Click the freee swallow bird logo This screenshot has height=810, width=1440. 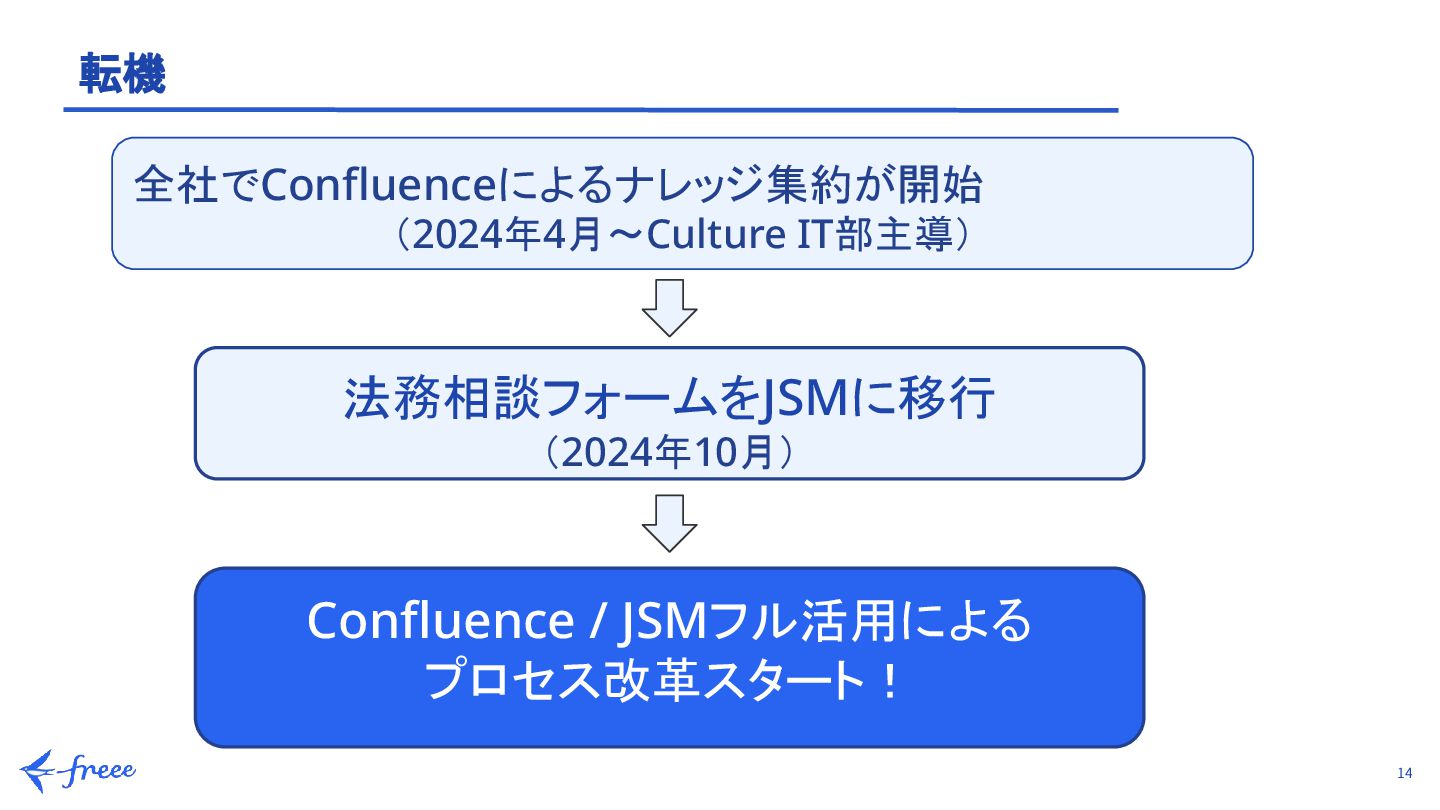coord(39,769)
